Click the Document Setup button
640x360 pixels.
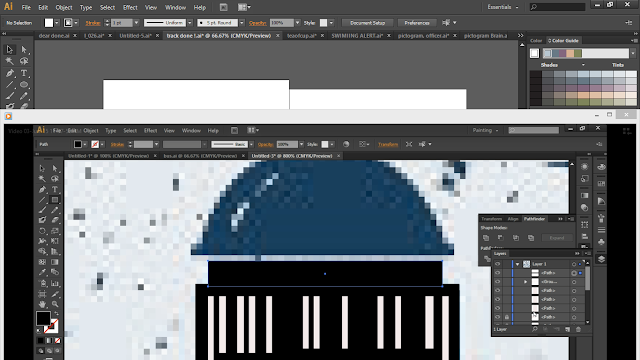367,23
